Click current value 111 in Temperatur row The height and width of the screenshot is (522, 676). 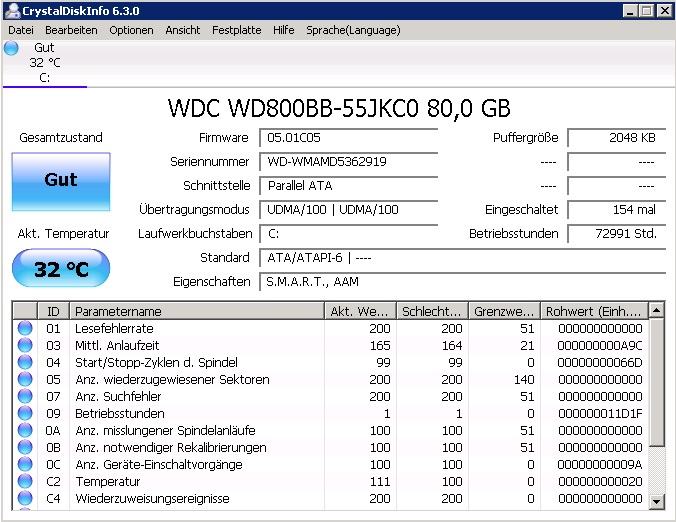pos(380,481)
